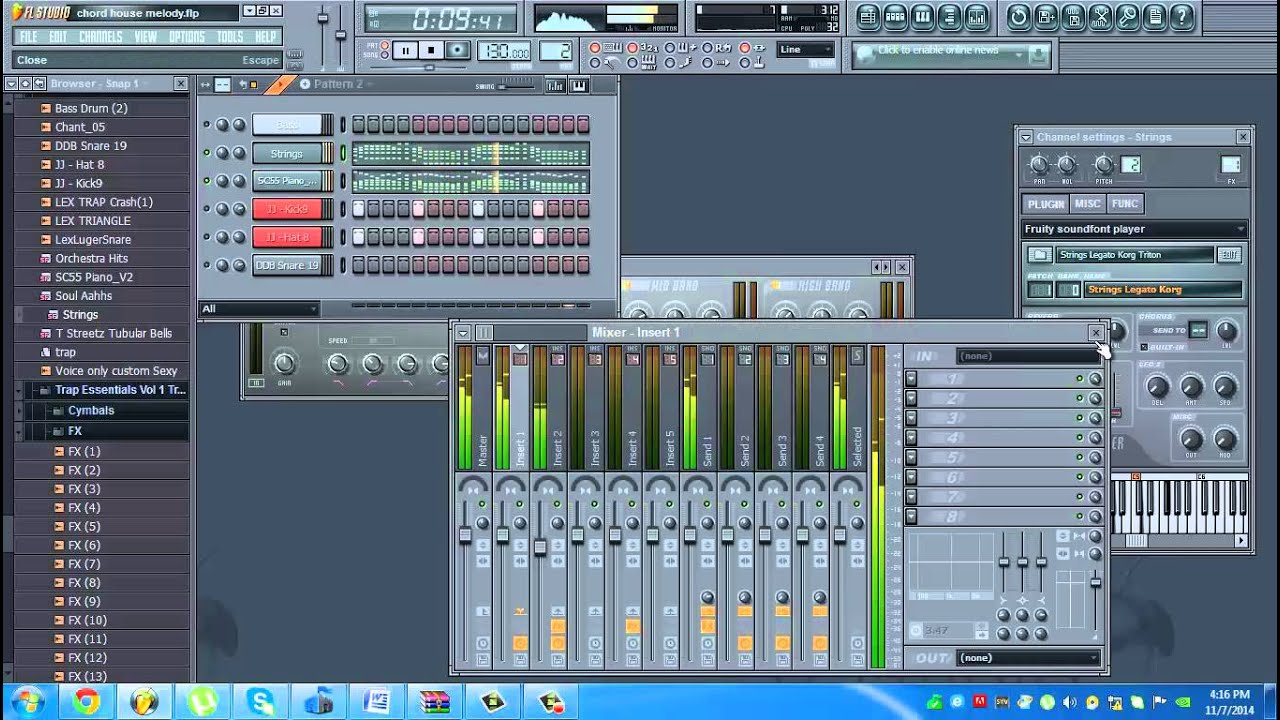Click FL Studio fruit icon on taskbar
This screenshot has width=1280, height=720.
[x=145, y=702]
